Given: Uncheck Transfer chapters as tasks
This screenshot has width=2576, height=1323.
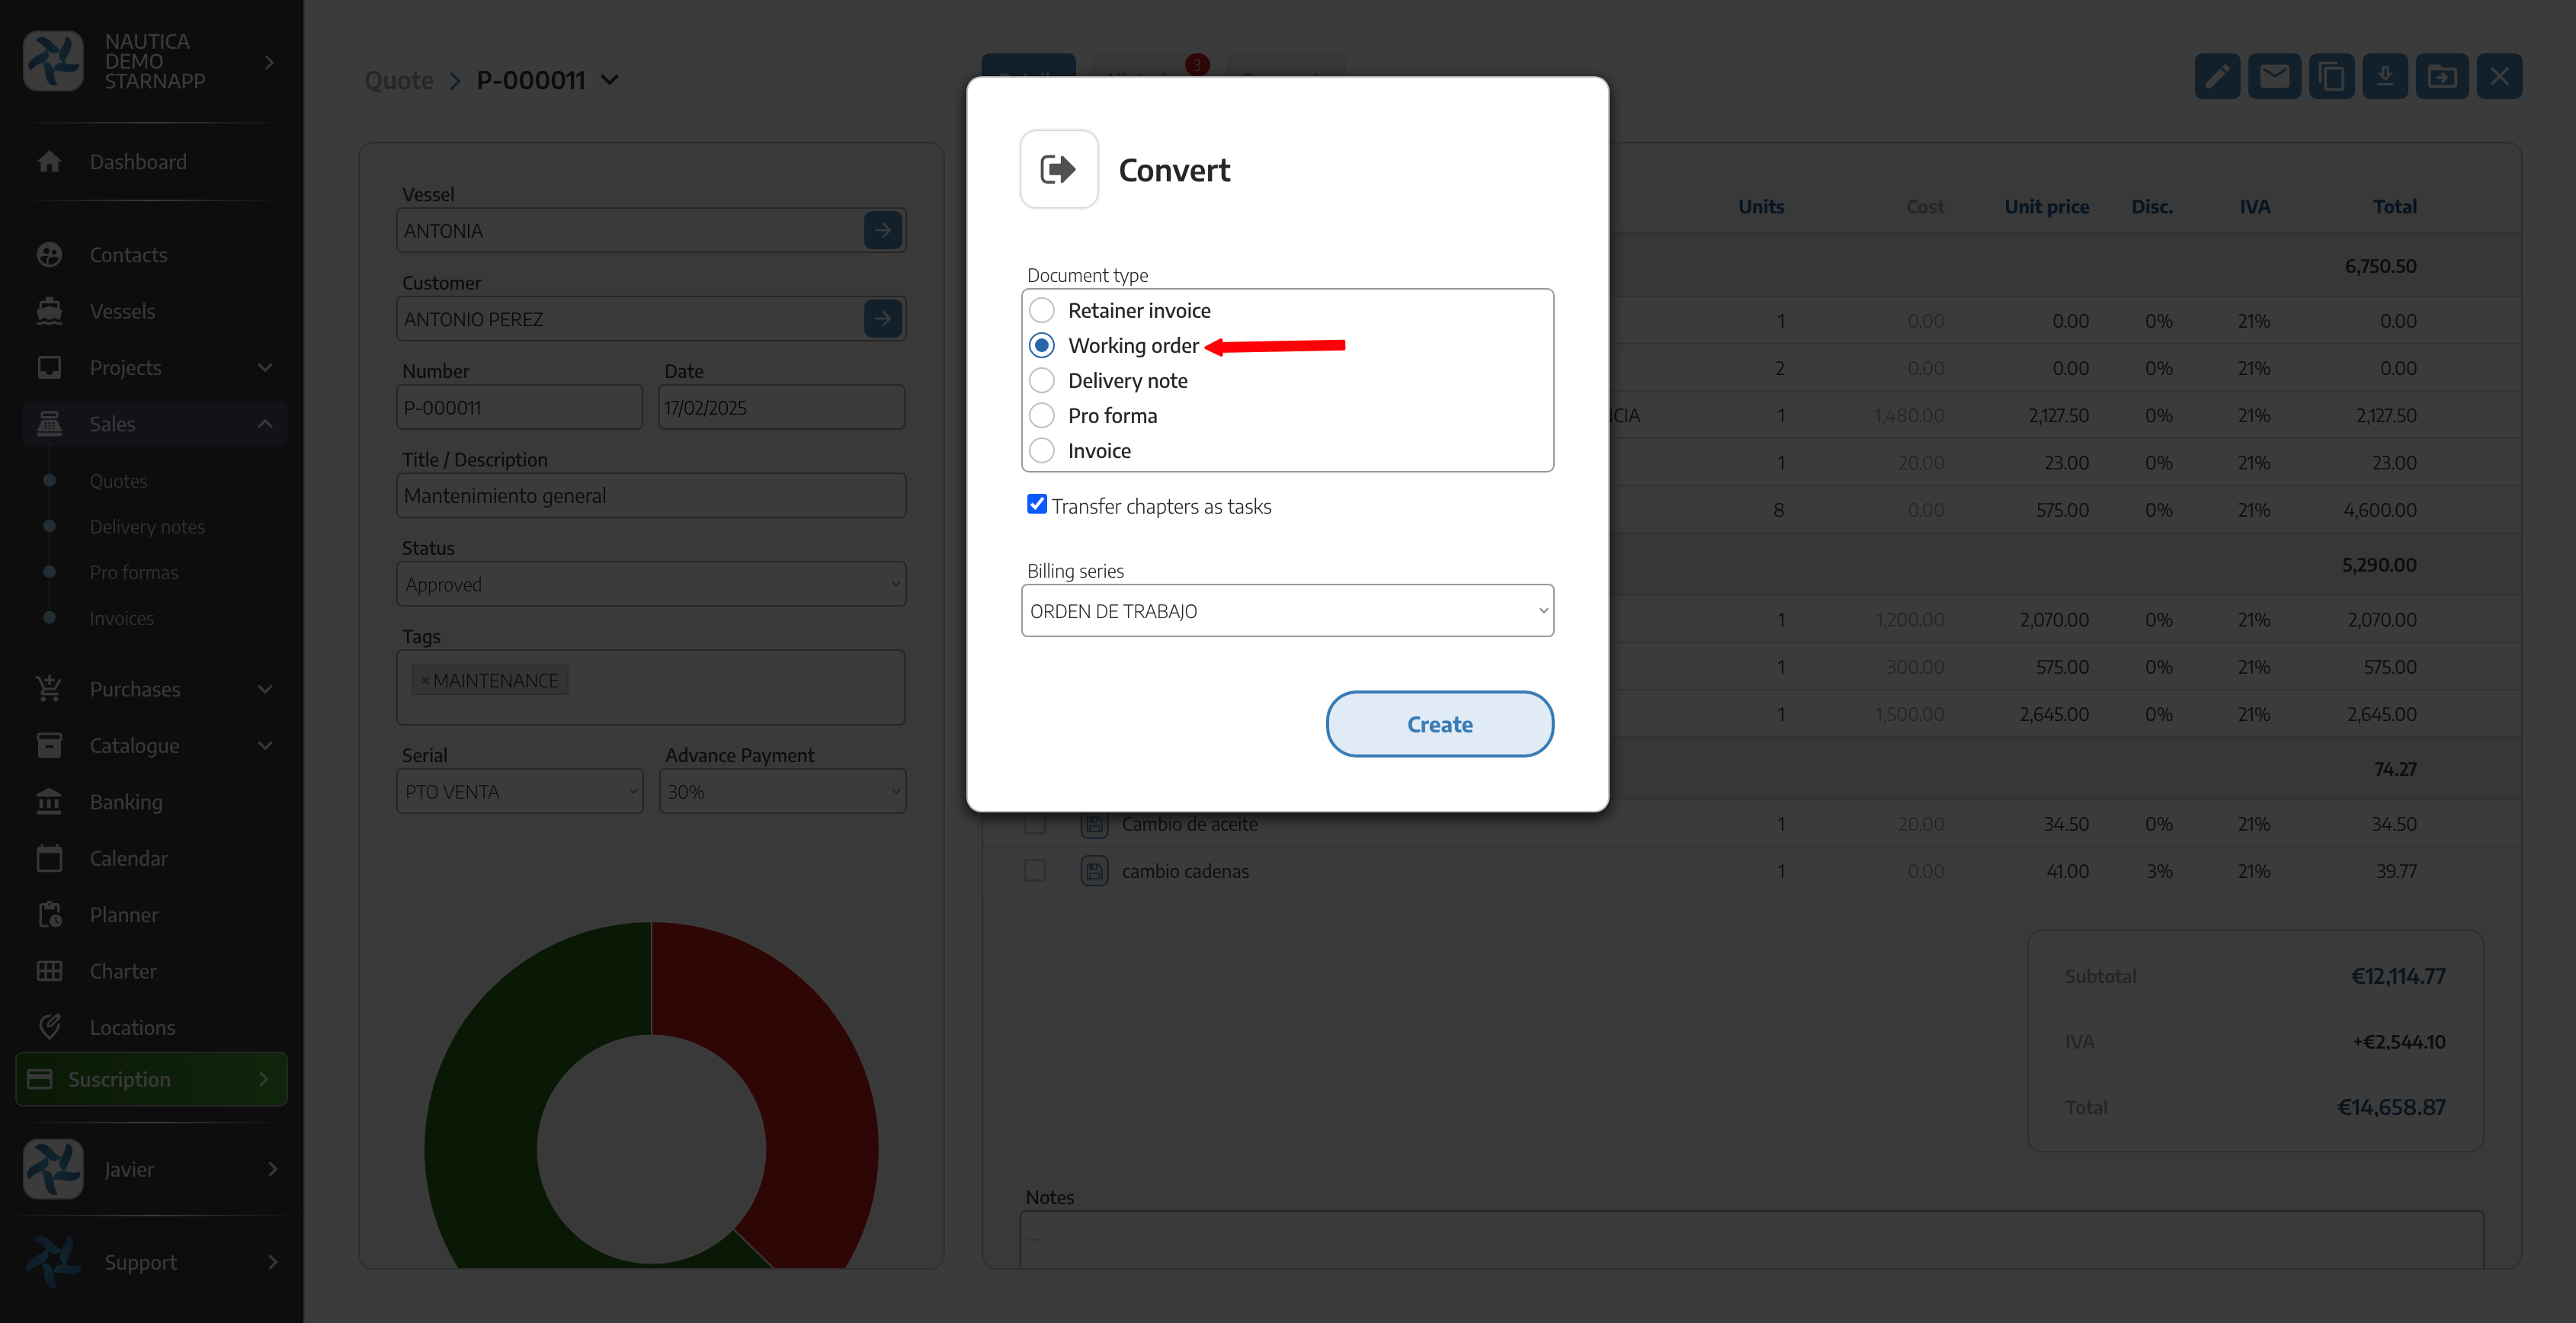Looking at the screenshot, I should pyautogui.click(x=1037, y=504).
